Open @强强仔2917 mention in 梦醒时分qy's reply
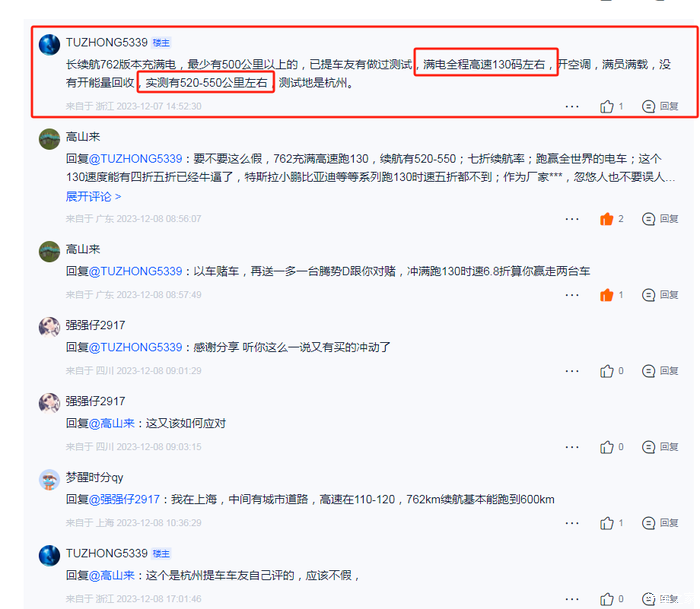 pos(124,499)
